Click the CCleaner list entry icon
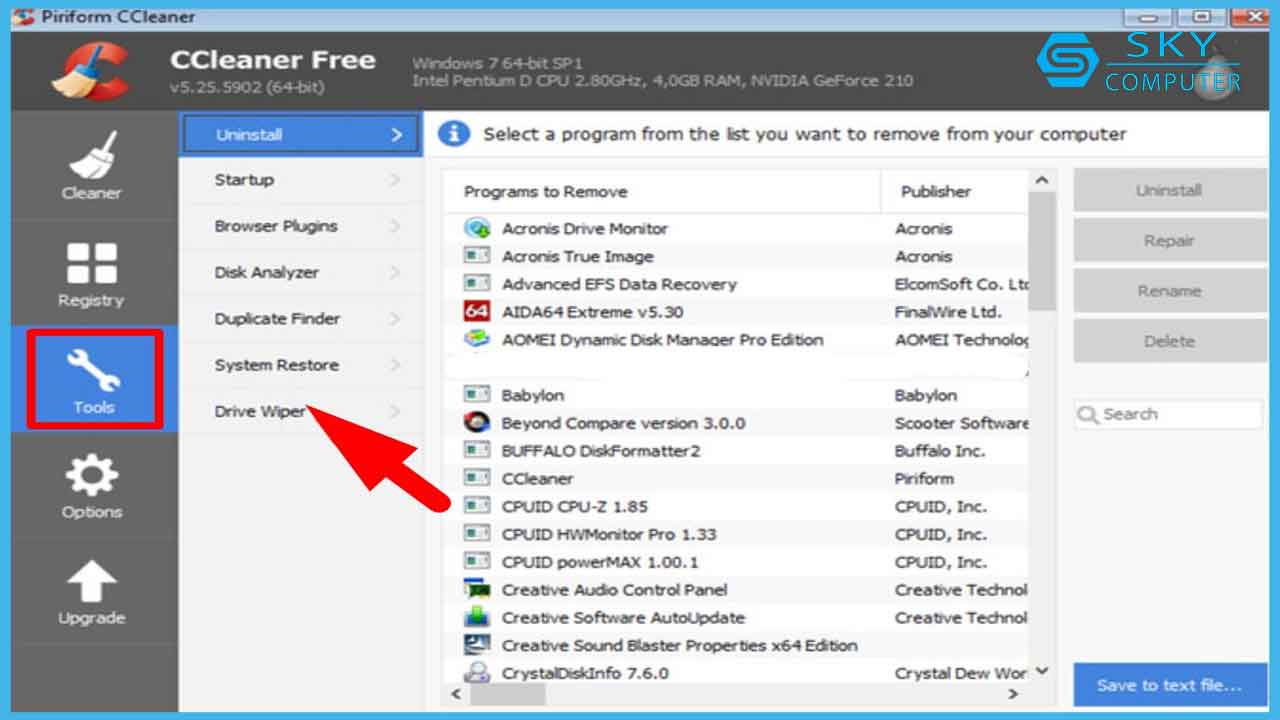Viewport: 1280px width, 720px height. [477, 478]
